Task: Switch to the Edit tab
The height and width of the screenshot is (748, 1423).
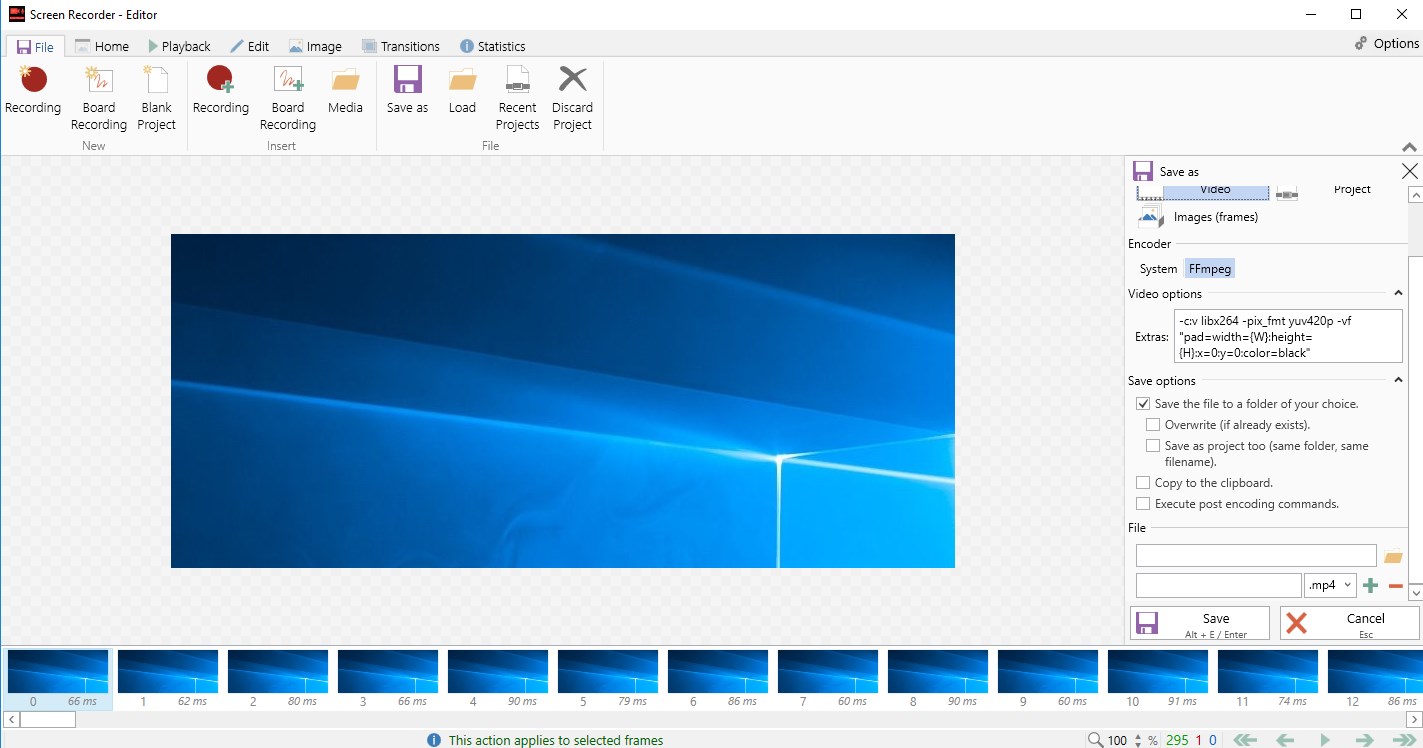Action: coord(249,46)
